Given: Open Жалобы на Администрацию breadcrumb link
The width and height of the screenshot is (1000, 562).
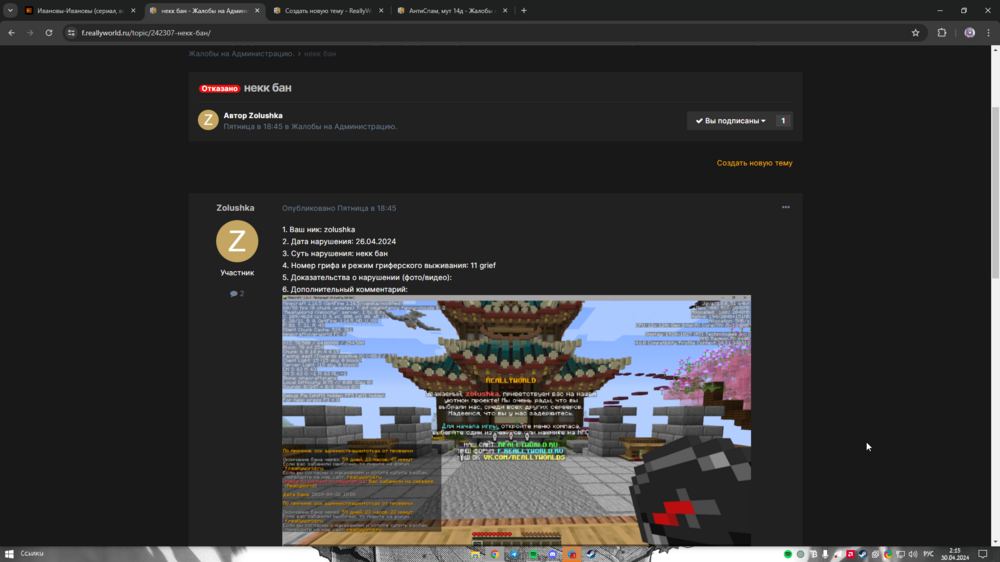Looking at the screenshot, I should (240, 54).
